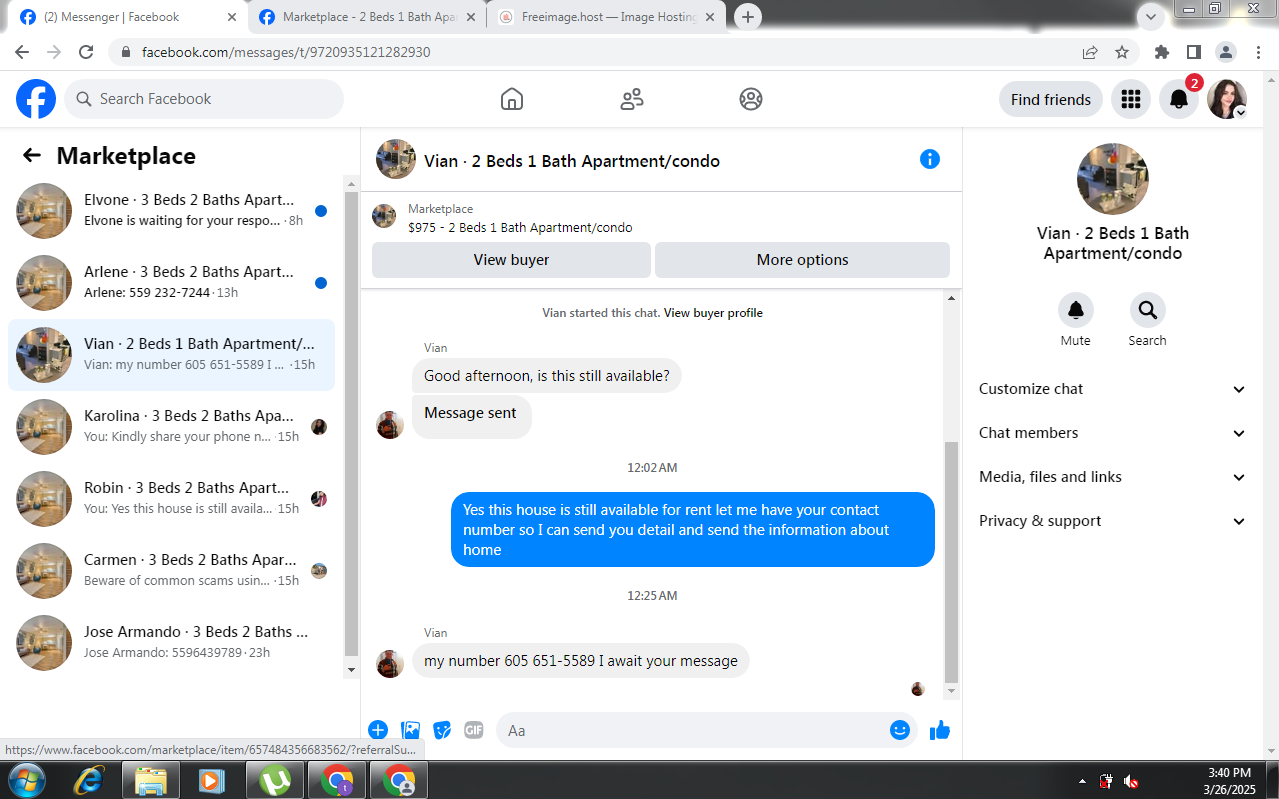This screenshot has width=1279, height=799.
Task: Open Chrome's three-dot menu
Action: 1257,52
